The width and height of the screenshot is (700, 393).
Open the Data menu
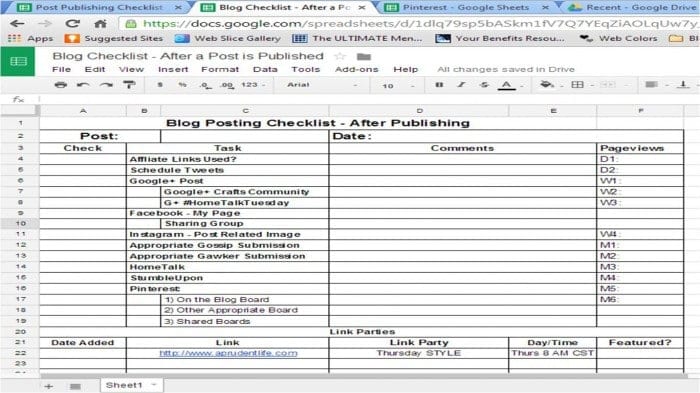pos(265,69)
